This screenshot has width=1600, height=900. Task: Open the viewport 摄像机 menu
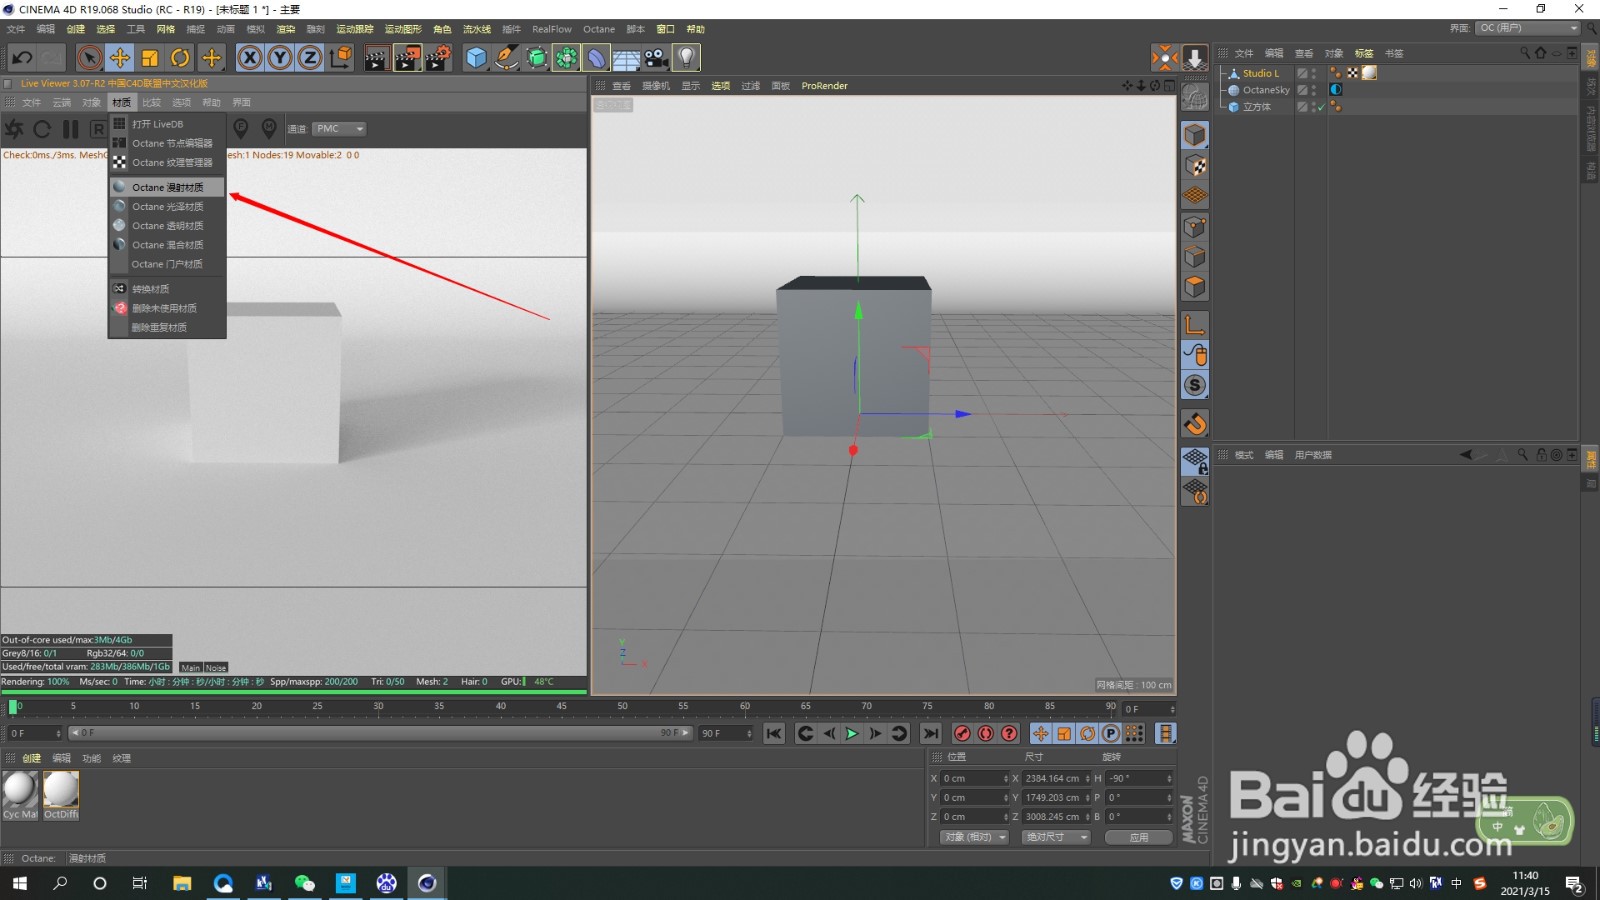point(656,86)
